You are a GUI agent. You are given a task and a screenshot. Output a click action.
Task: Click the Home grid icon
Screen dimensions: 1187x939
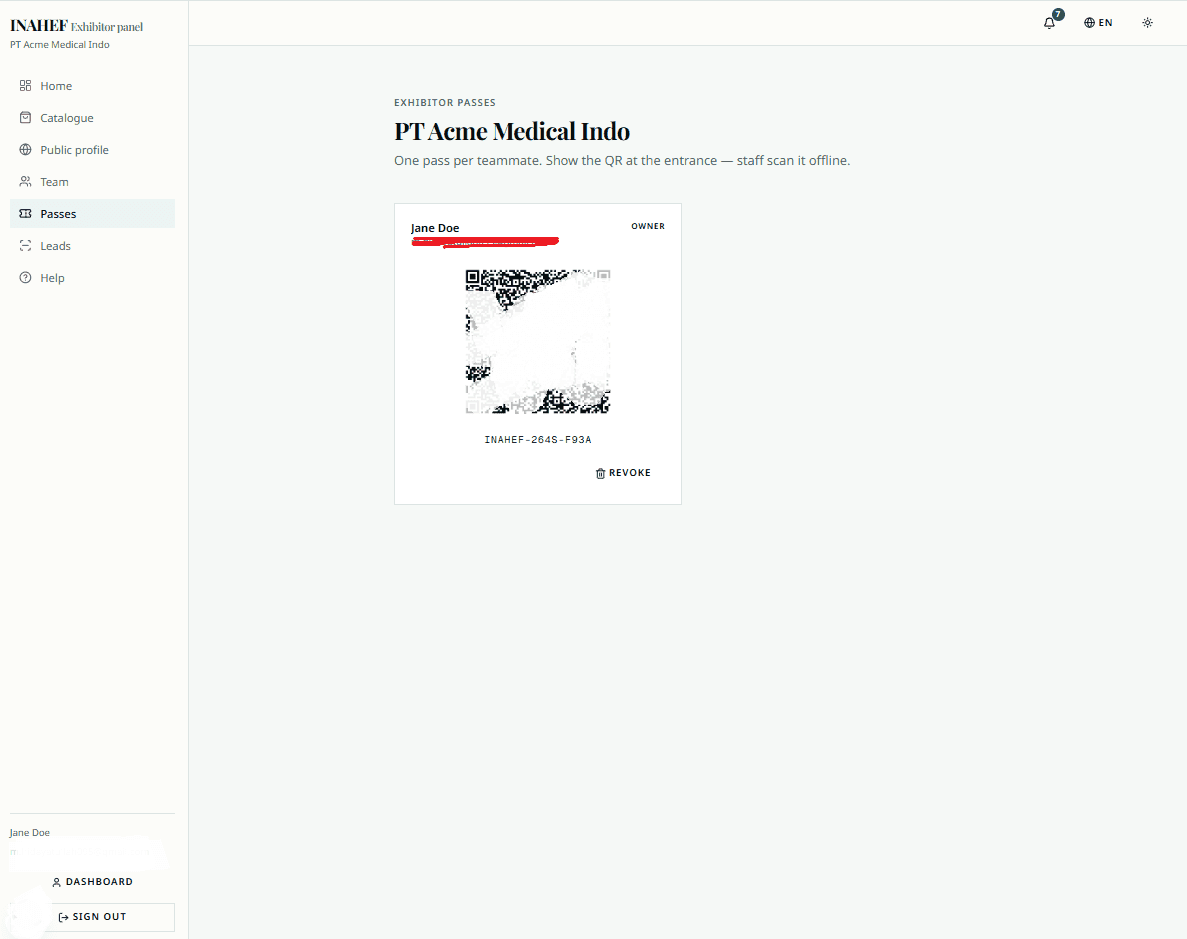[x=25, y=86]
